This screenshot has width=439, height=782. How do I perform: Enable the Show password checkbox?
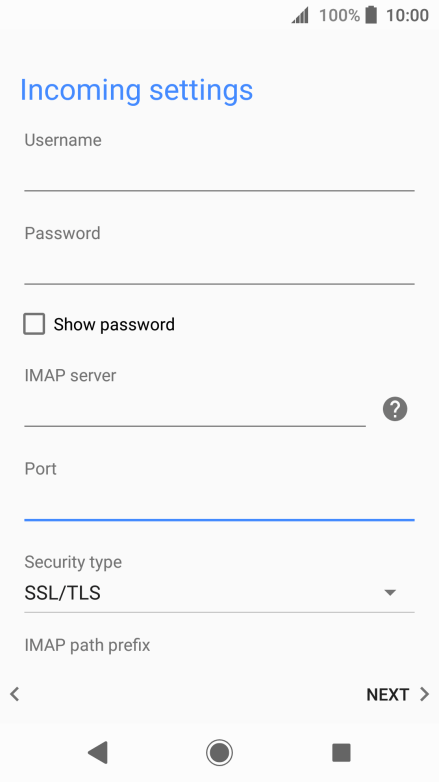[34, 324]
